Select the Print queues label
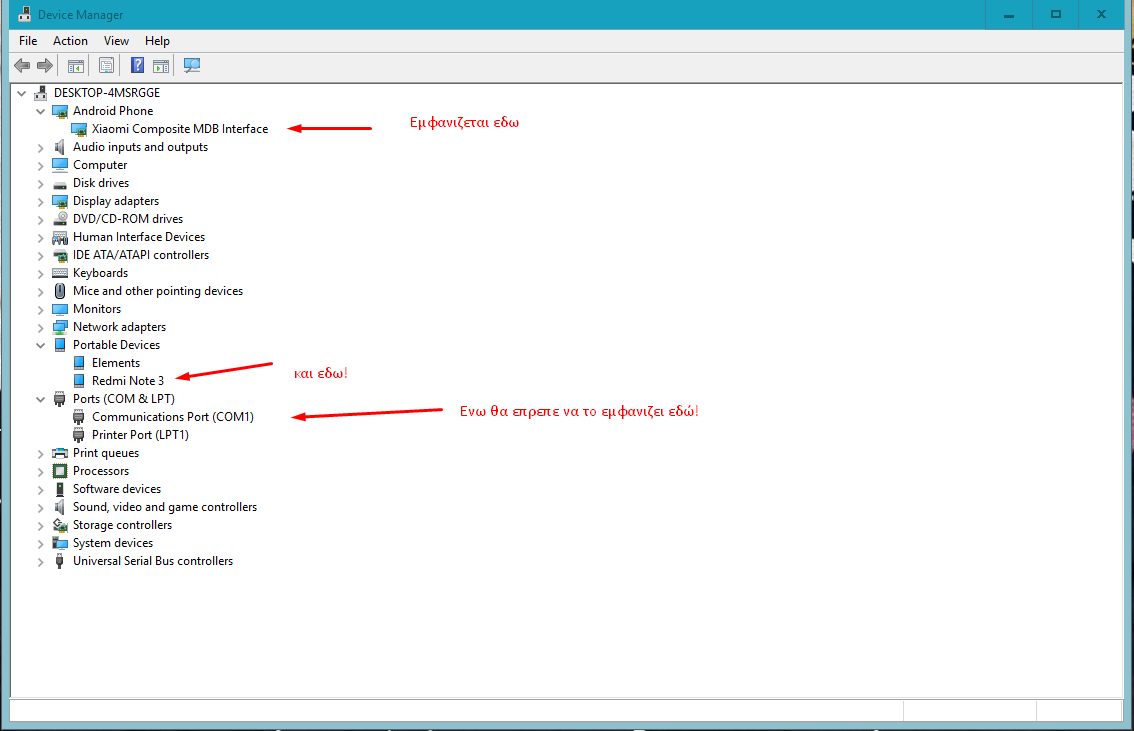 click(x=106, y=453)
